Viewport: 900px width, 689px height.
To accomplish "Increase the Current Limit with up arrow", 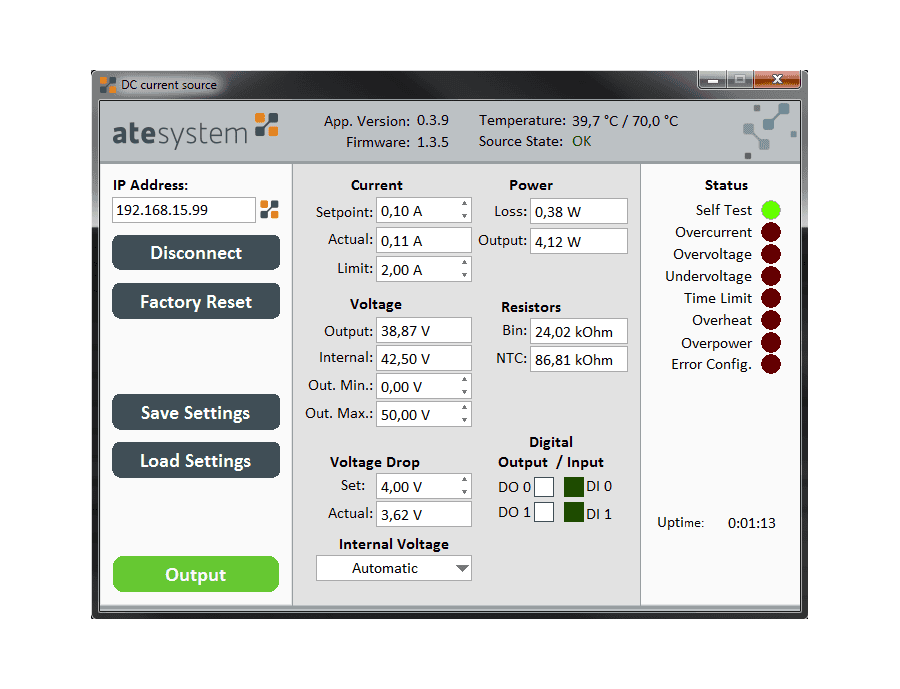I will (464, 262).
